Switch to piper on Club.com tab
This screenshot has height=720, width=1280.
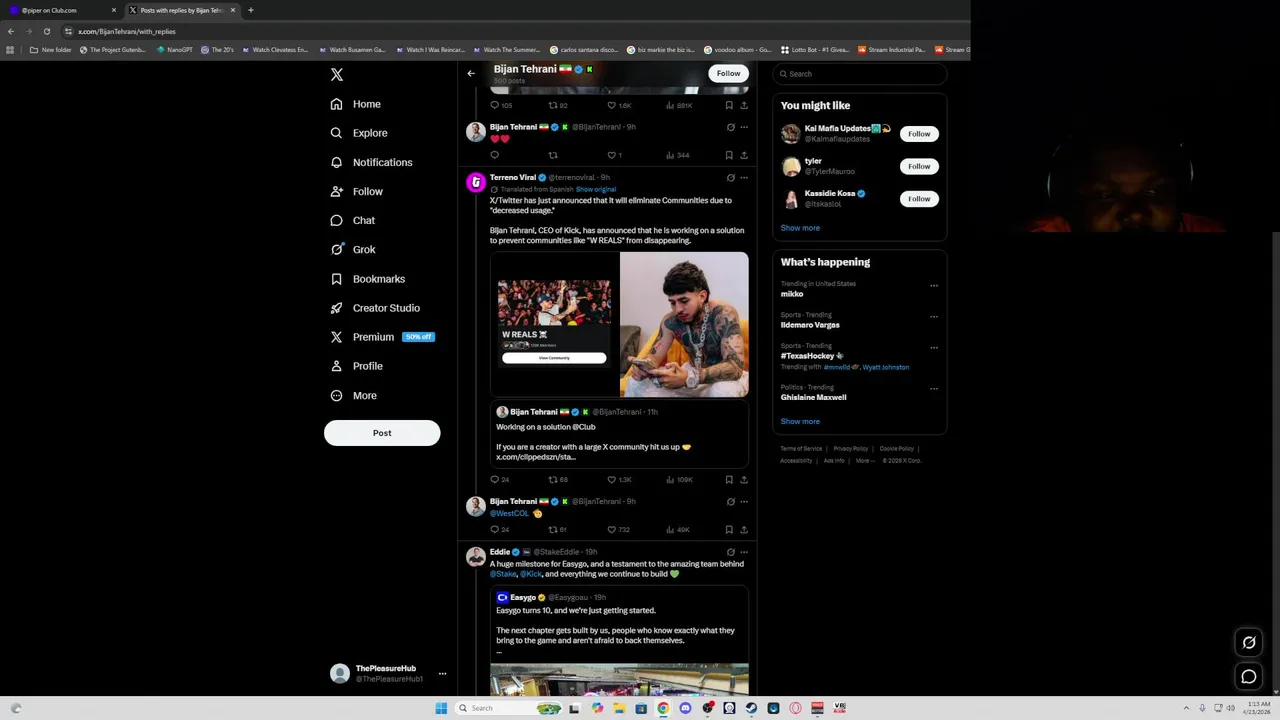pos(62,10)
